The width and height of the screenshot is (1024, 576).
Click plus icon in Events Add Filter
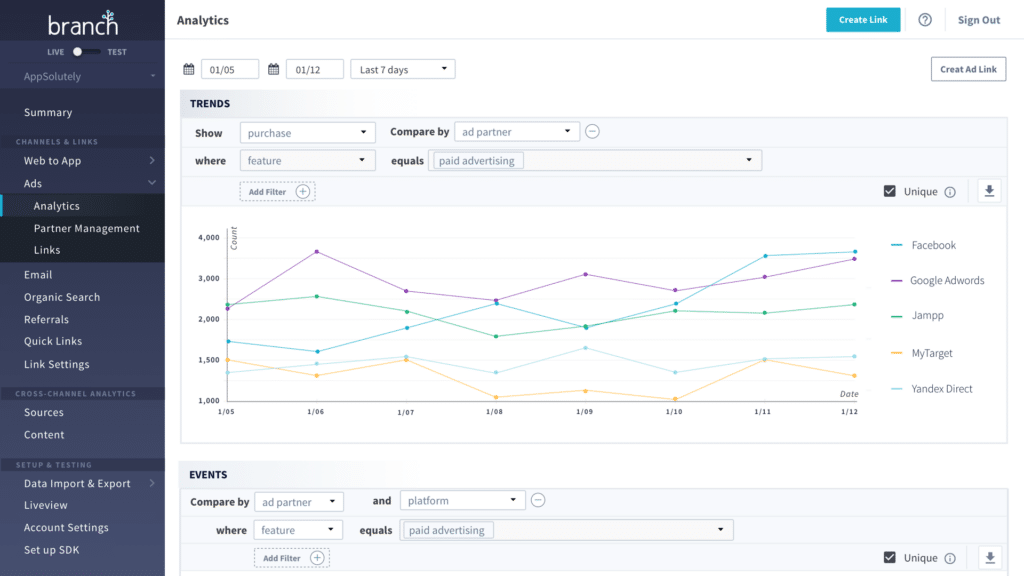pos(317,558)
